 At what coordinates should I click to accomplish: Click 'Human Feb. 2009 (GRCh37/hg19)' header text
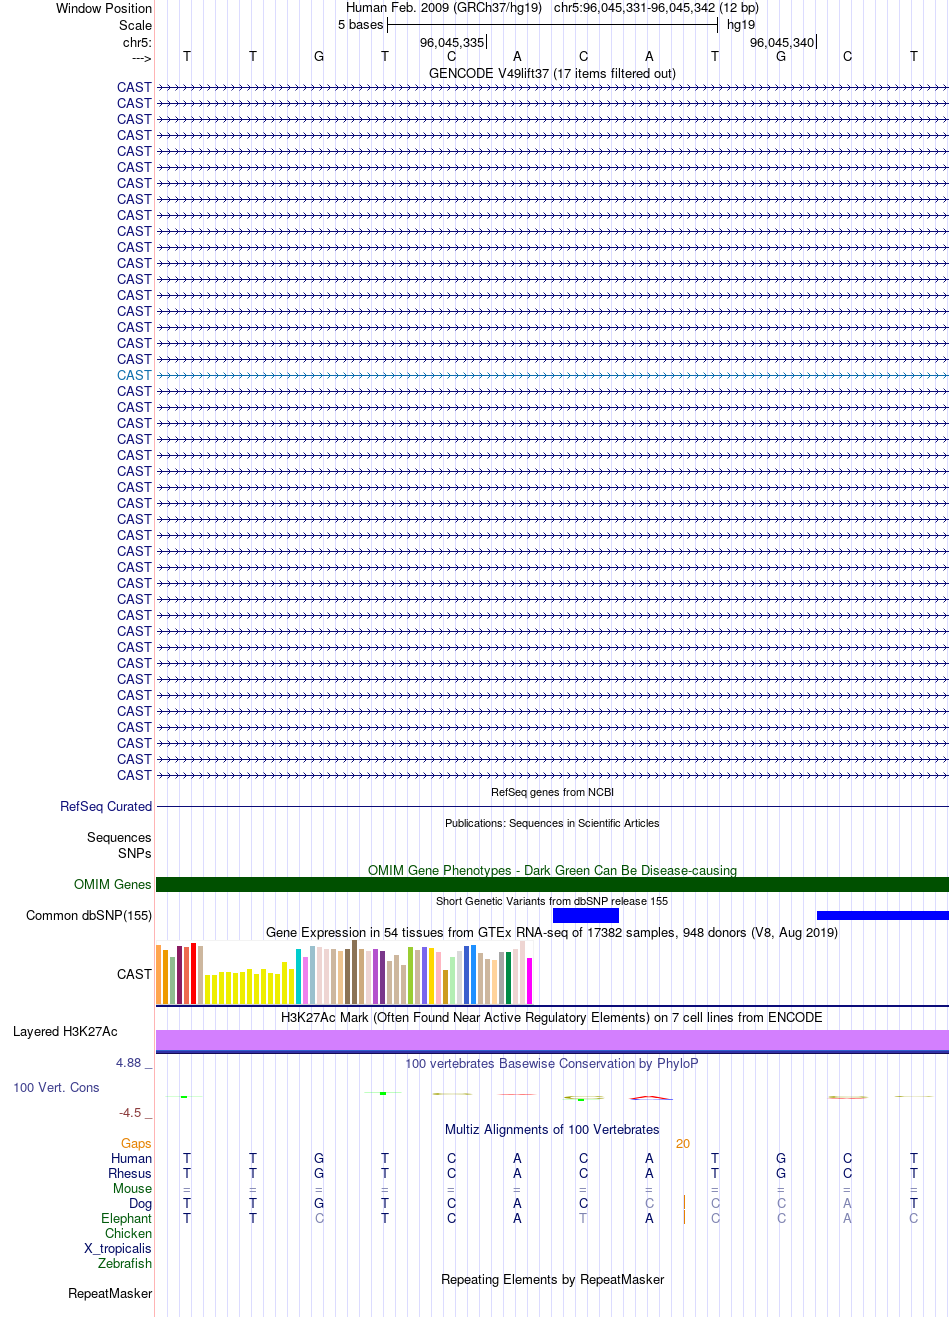[x=444, y=7]
